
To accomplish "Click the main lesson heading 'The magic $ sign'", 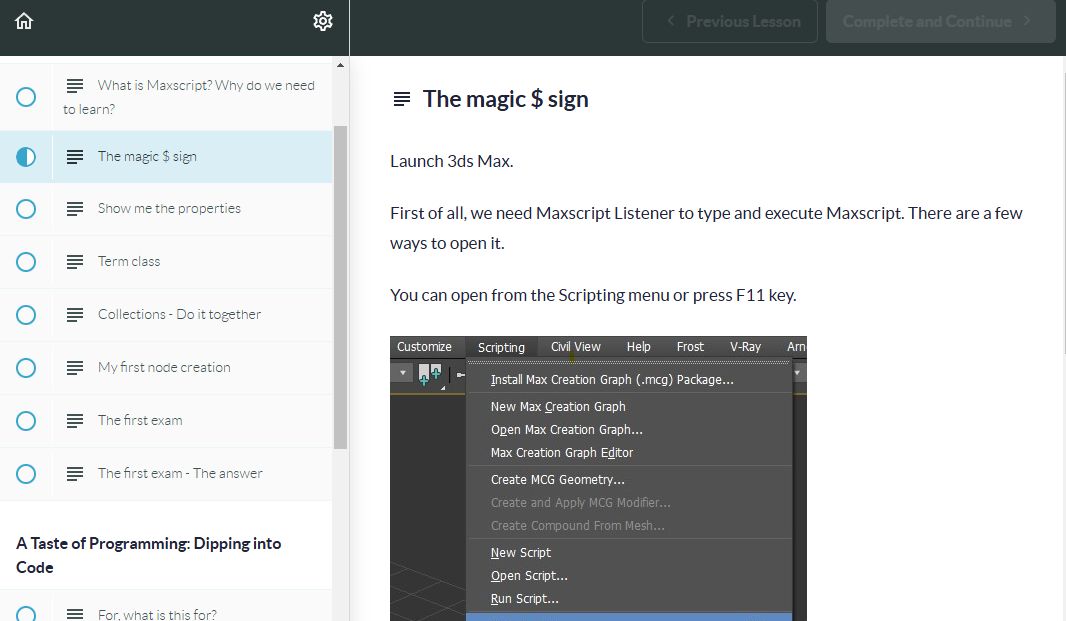I will 505,99.
